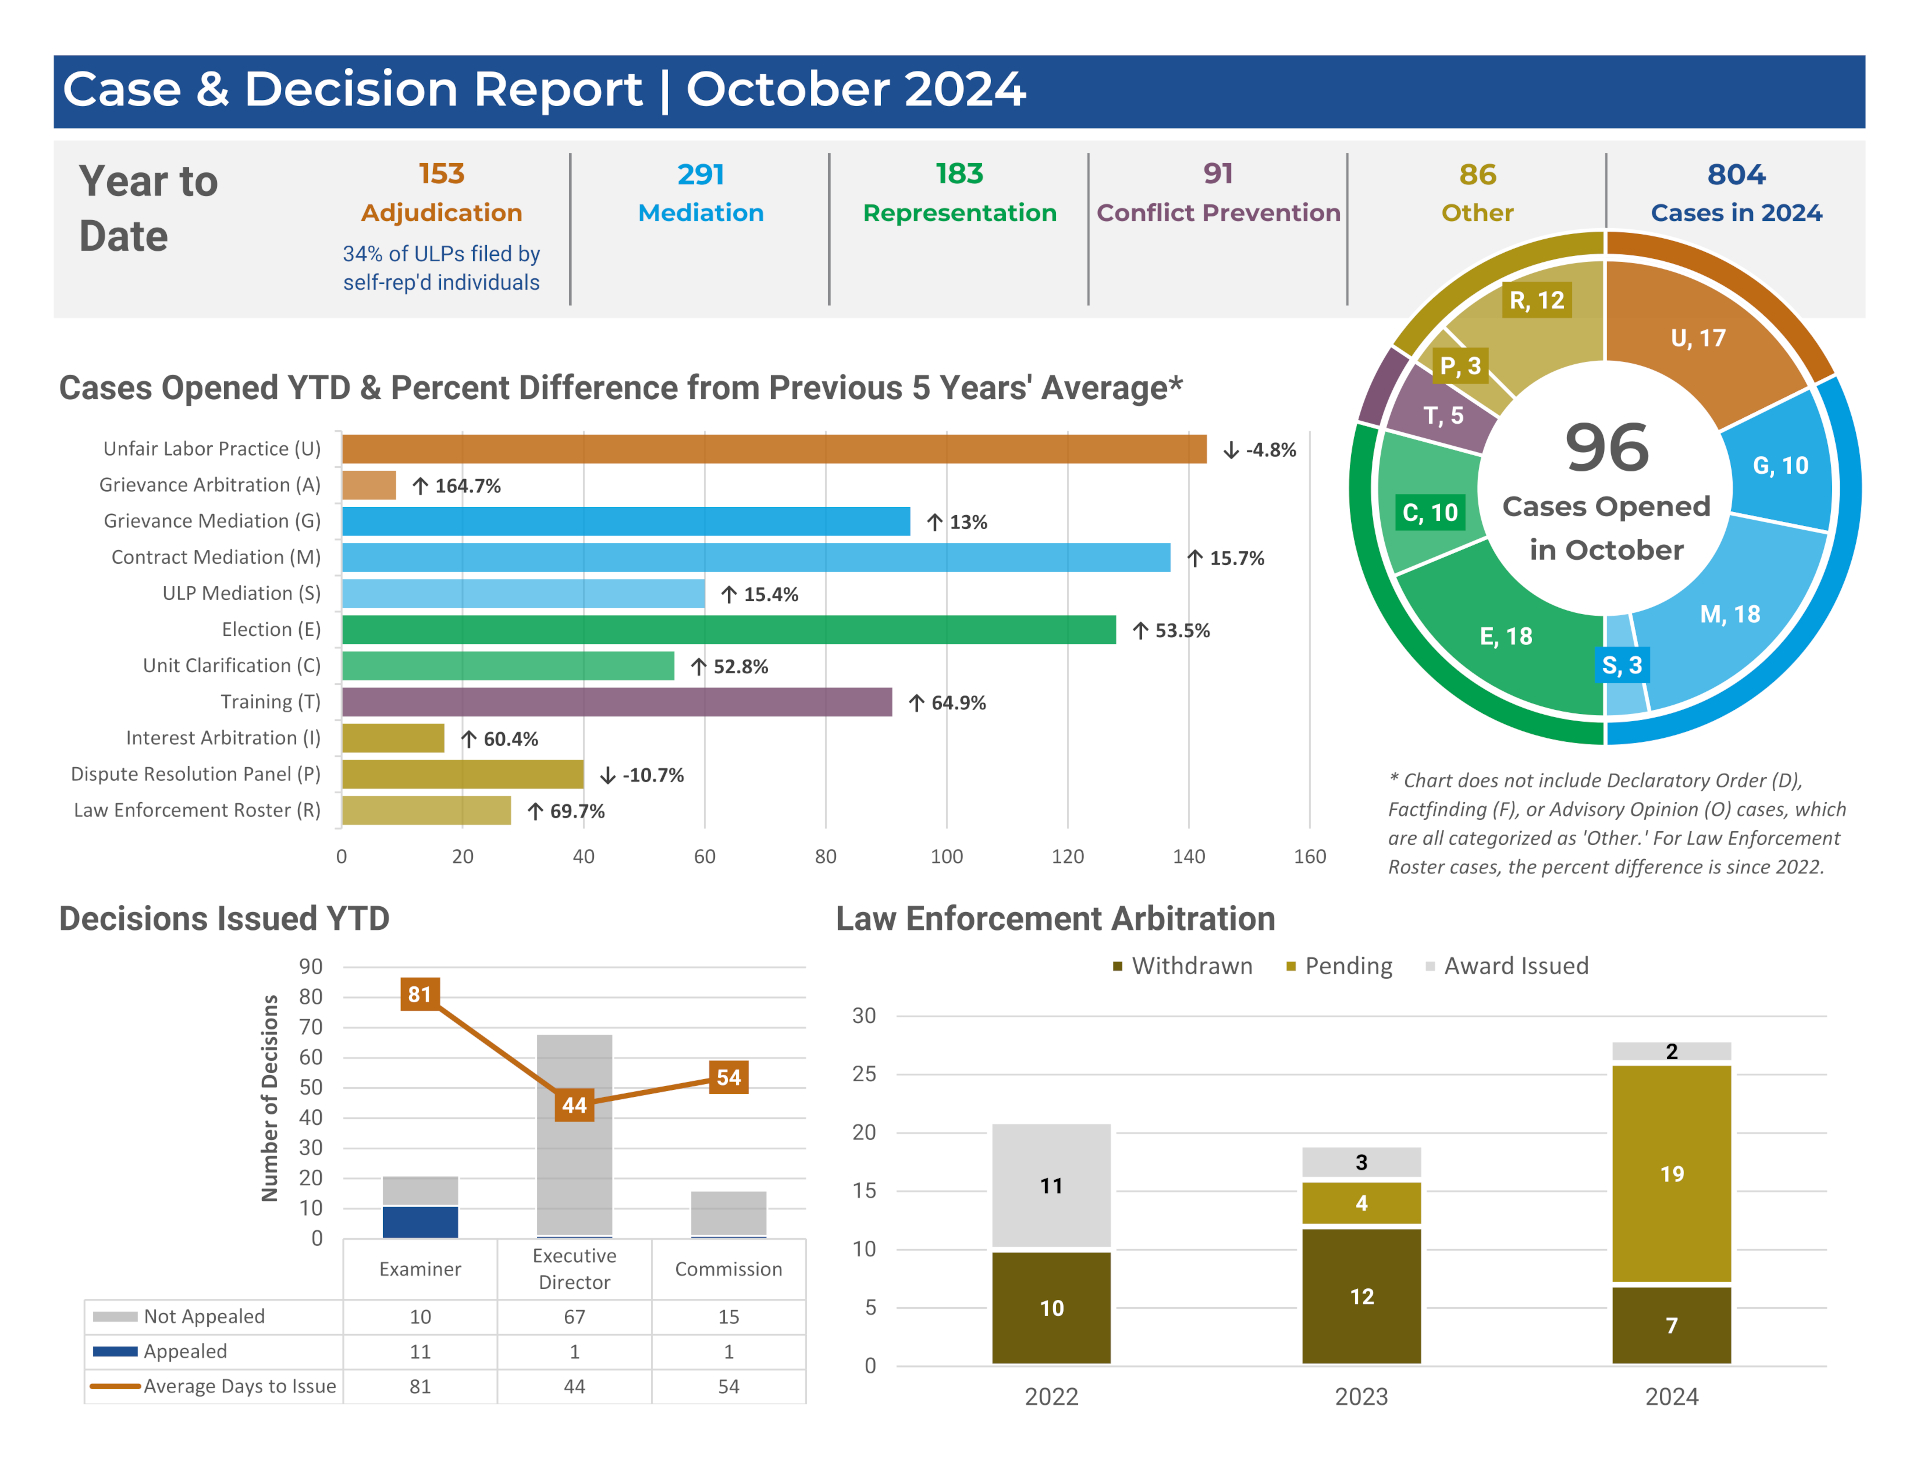Click the '91 Conflict Prevention' statistic
This screenshot has width=1920, height=1484.
coord(1218,193)
